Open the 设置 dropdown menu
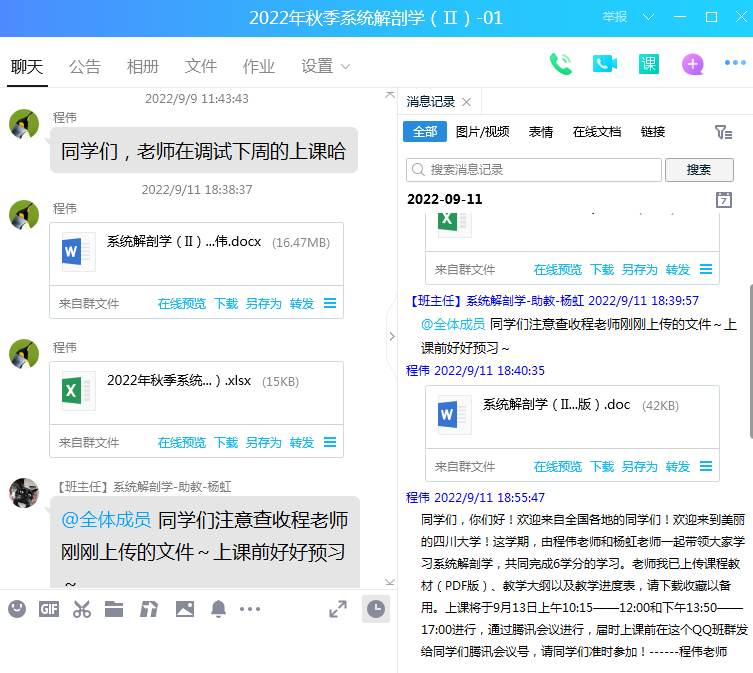This screenshot has height=673, width=753. tap(325, 66)
